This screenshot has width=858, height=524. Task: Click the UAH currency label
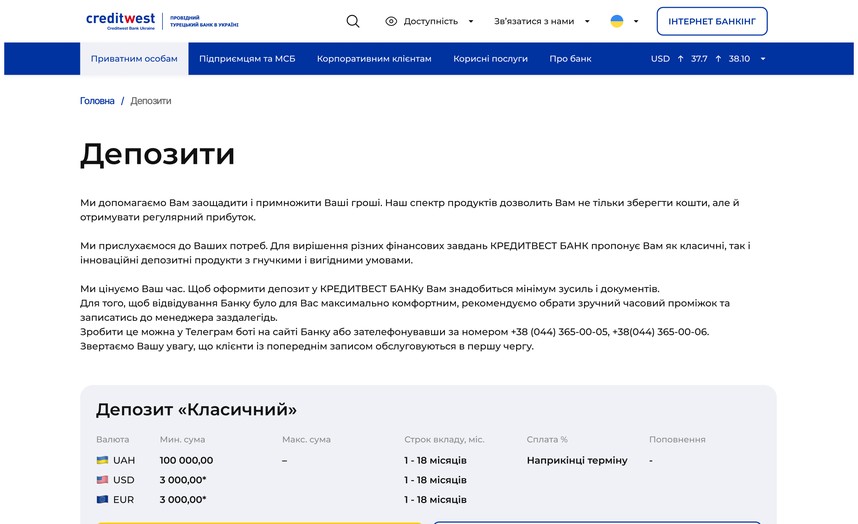(x=124, y=460)
